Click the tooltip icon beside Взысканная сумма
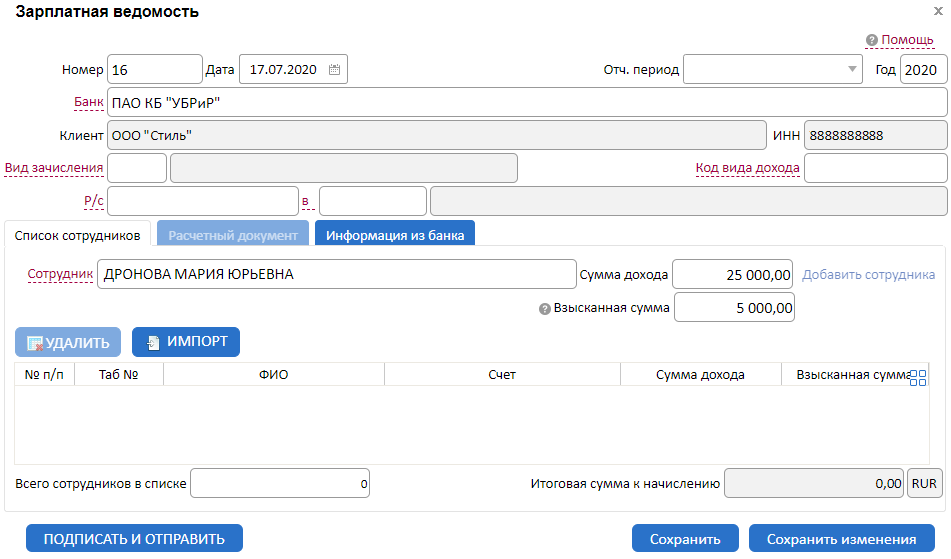The height and width of the screenshot is (559, 951). click(x=545, y=309)
